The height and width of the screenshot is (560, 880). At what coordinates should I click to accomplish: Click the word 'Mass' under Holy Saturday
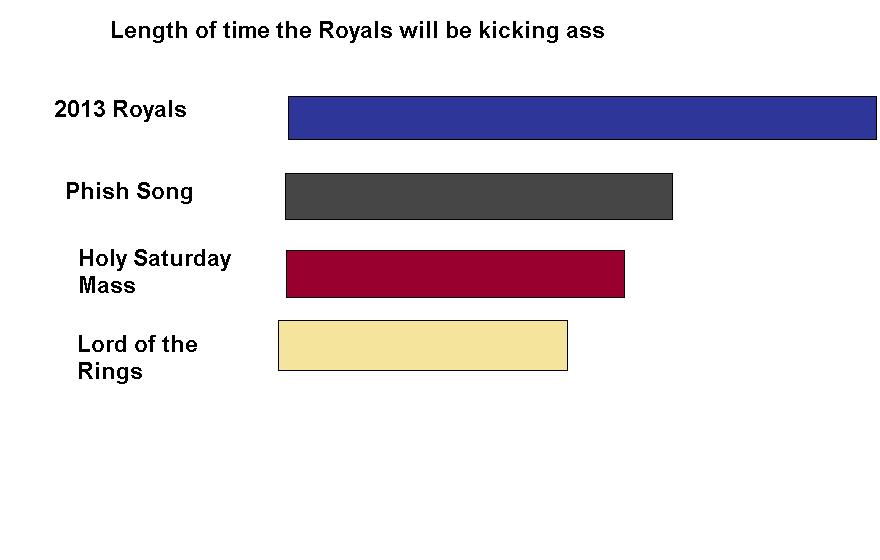coord(107,285)
